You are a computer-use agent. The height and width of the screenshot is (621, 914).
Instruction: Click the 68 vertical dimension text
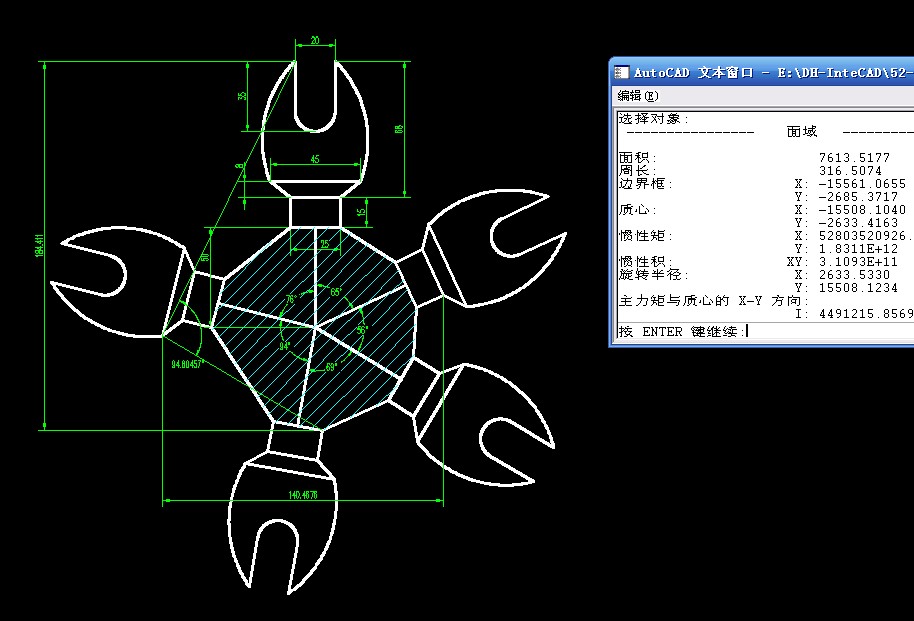pos(399,129)
